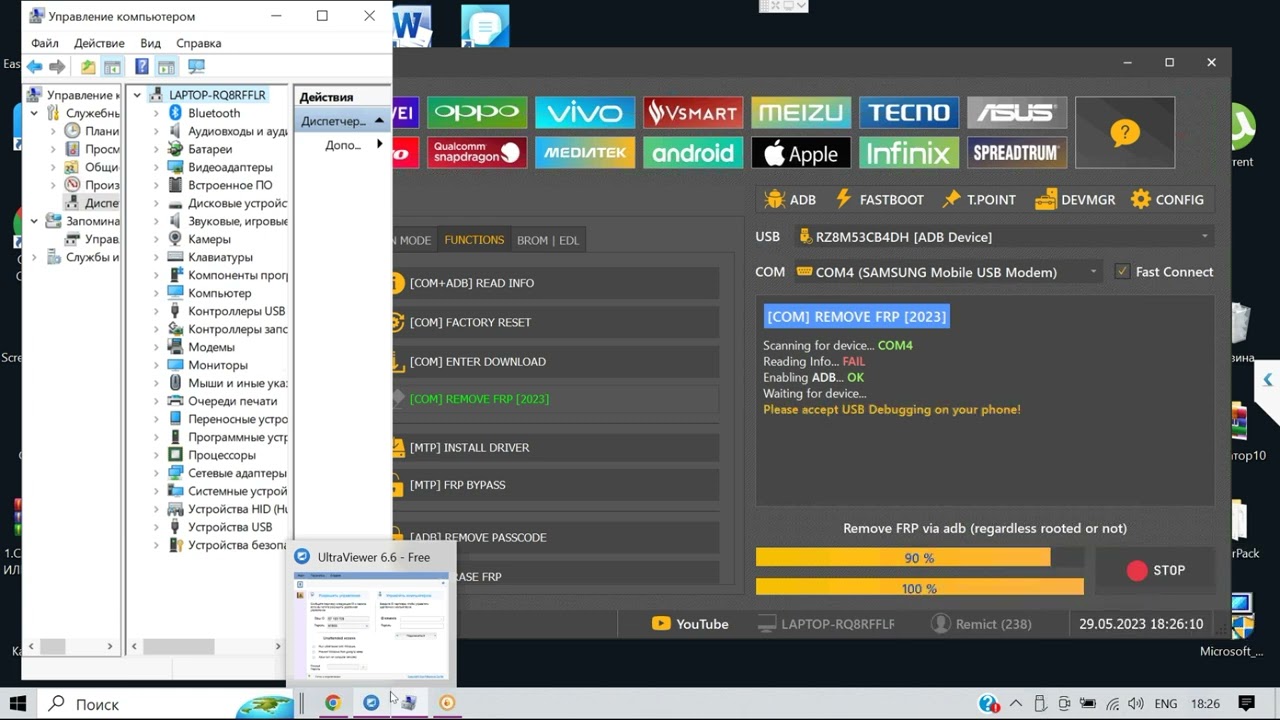This screenshot has width=1280, height=720.
Task: Click the up-one-level folder toolbar icon
Action: [x=88, y=67]
